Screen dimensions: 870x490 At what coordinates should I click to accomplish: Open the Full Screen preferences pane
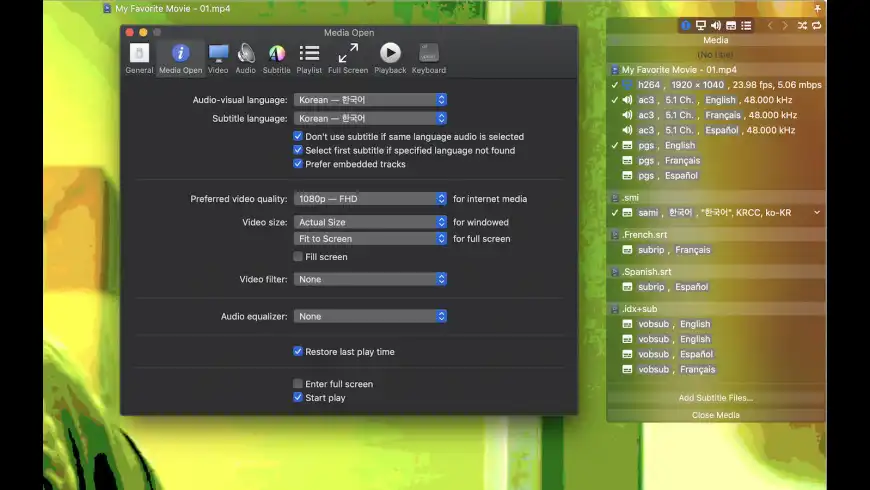[348, 58]
